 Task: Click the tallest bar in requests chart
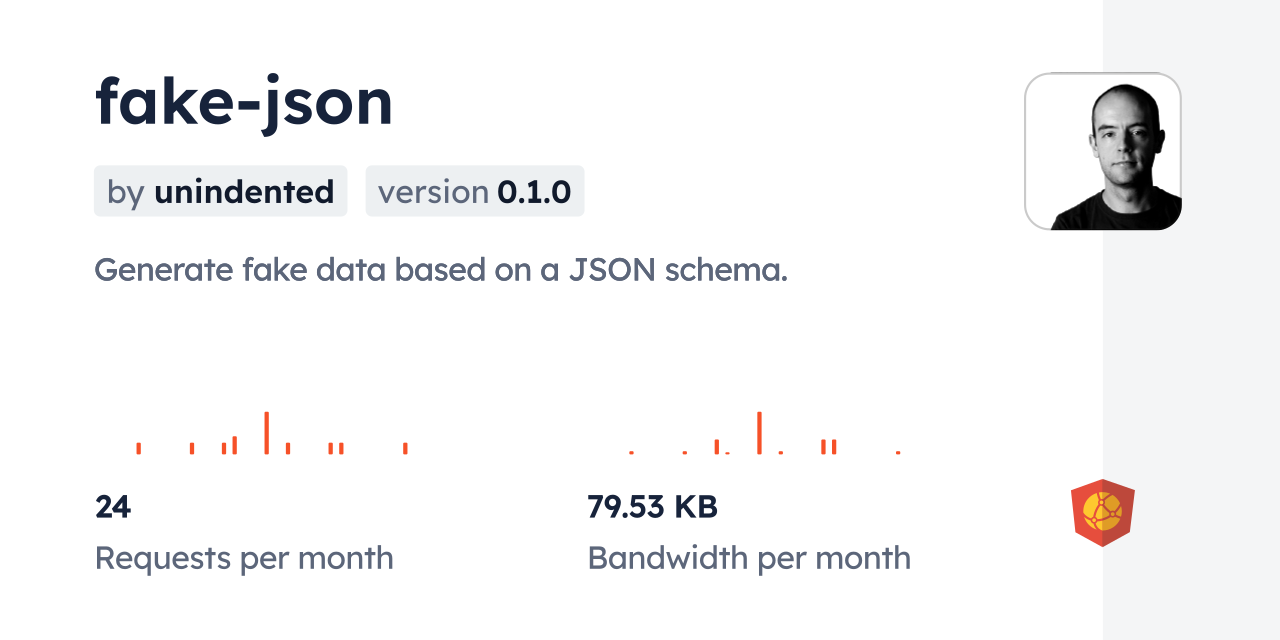[266, 433]
